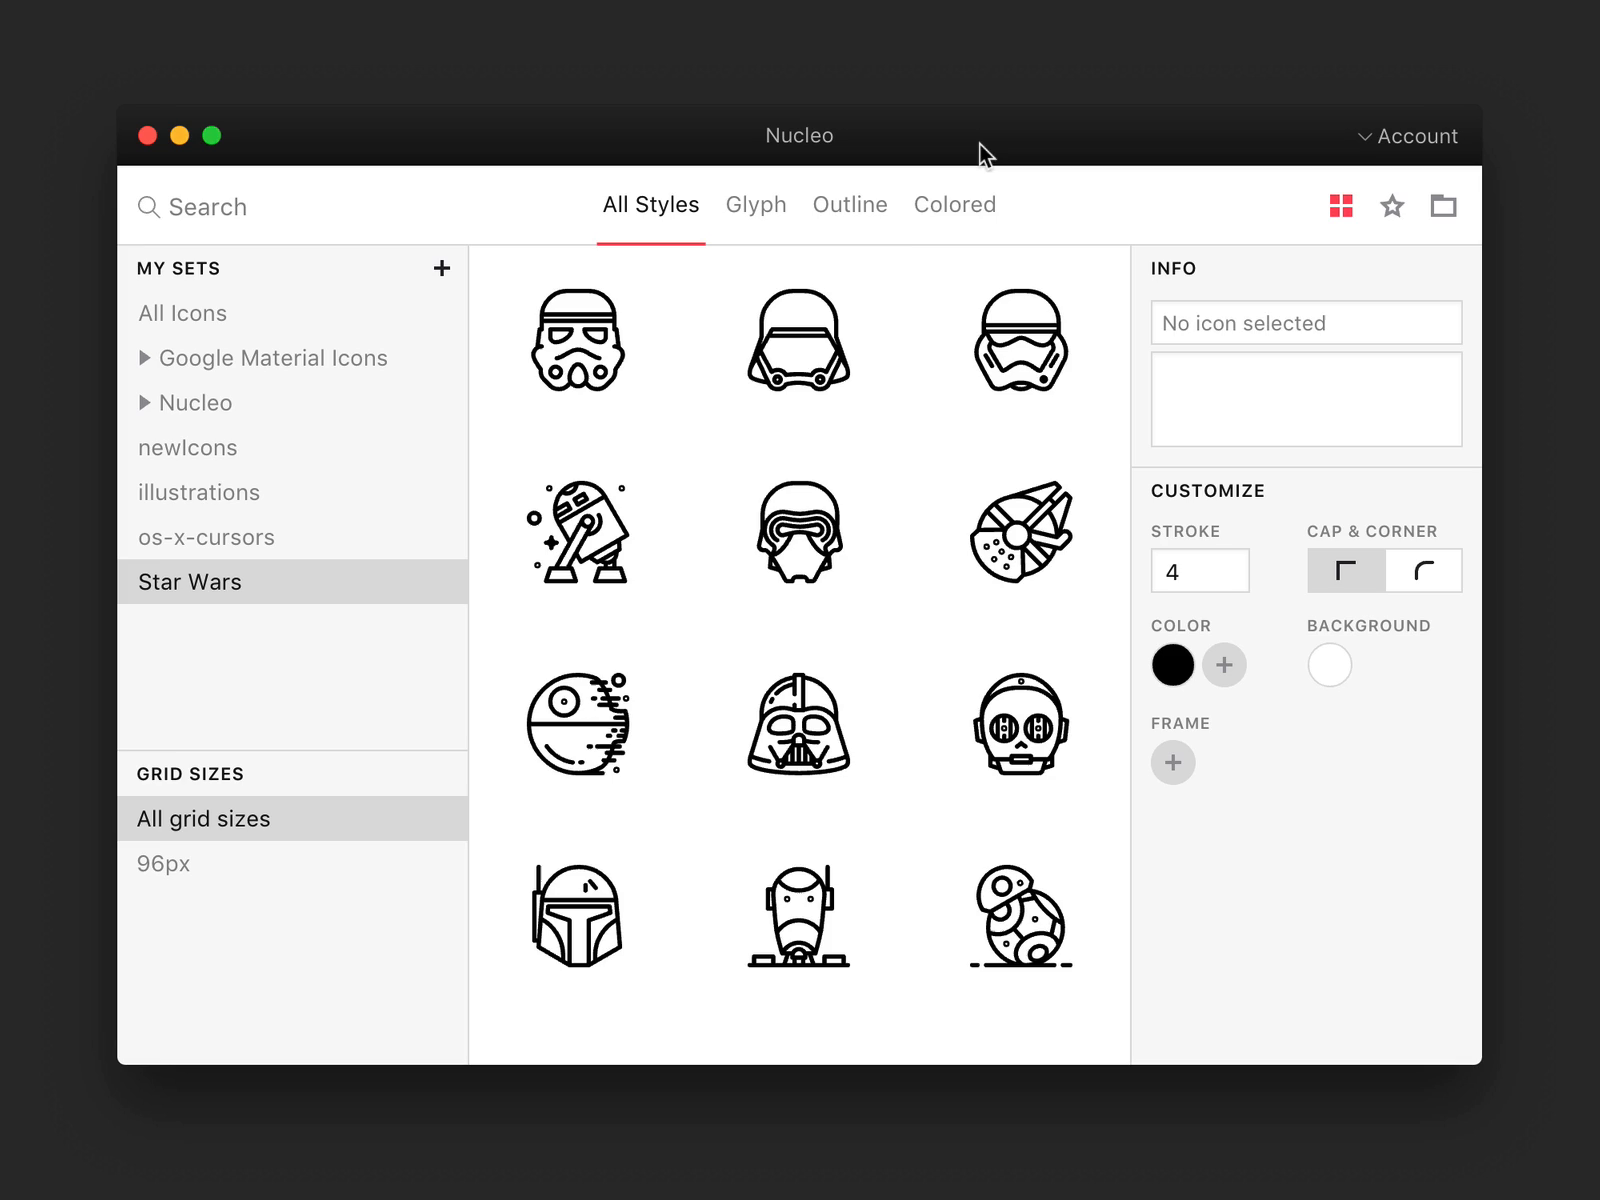Viewport: 1600px width, 1200px height.
Task: Switch to the Glyph tab
Action: 756,205
